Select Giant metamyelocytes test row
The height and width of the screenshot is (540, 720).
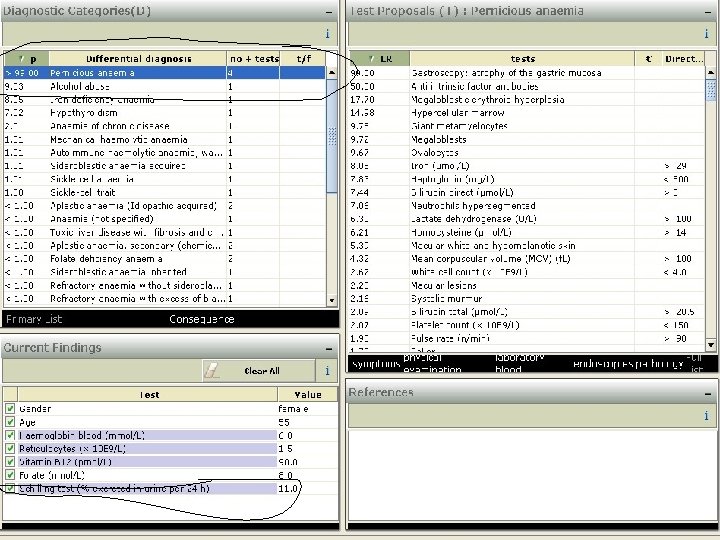point(527,126)
